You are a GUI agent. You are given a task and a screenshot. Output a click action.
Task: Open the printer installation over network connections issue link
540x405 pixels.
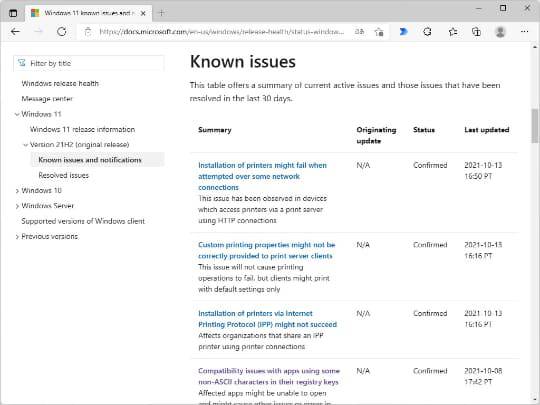pos(262,176)
